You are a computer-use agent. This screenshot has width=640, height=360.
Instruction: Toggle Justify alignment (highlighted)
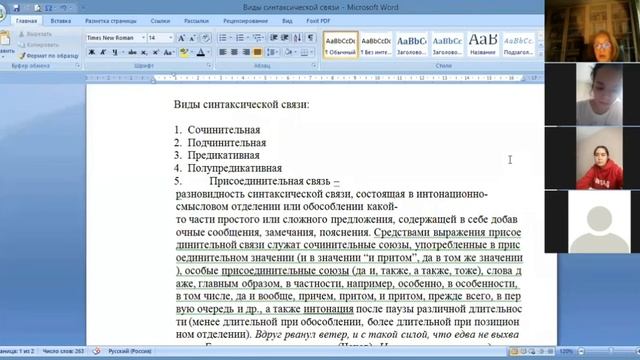tap(257, 52)
